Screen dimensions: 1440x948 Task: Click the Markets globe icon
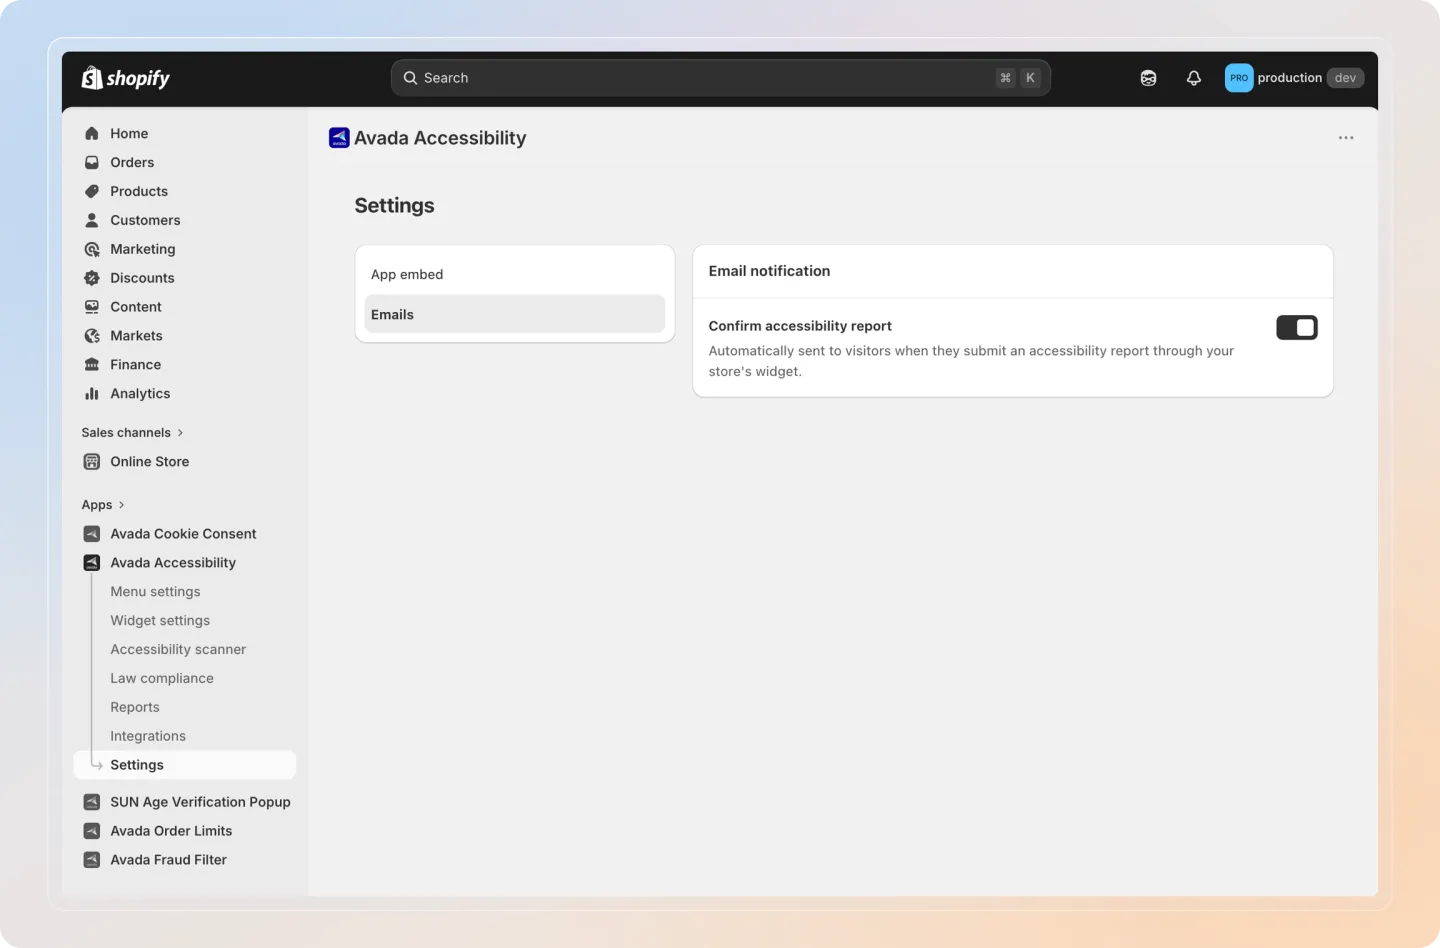point(92,336)
